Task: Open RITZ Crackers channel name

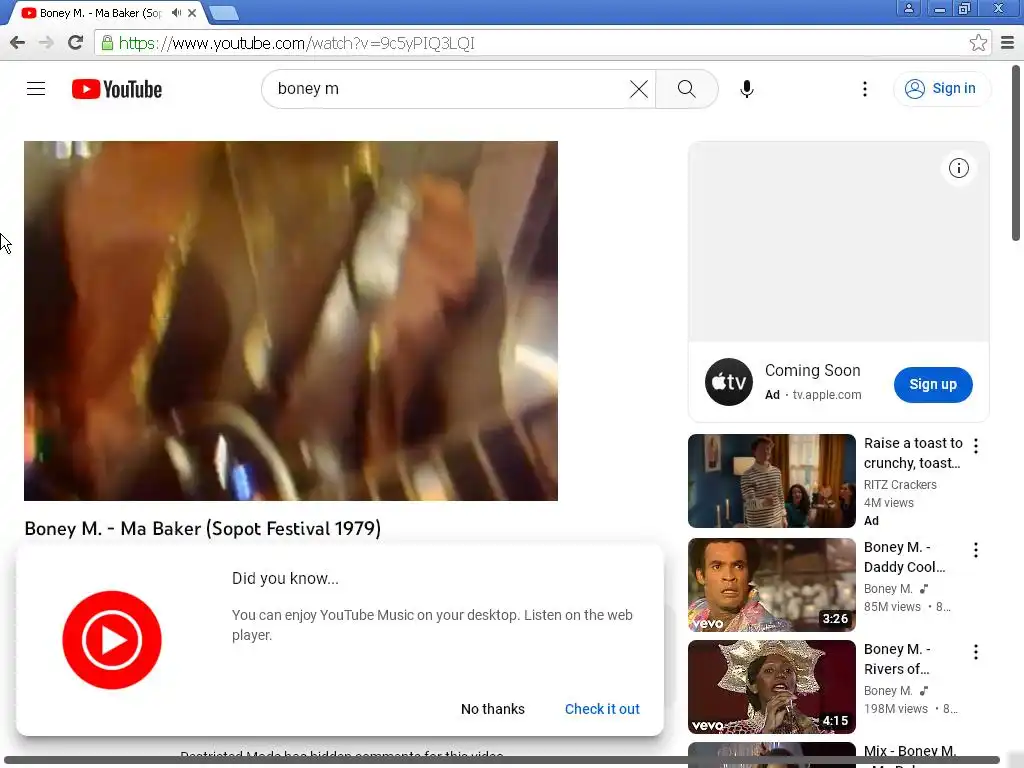Action: 900,485
